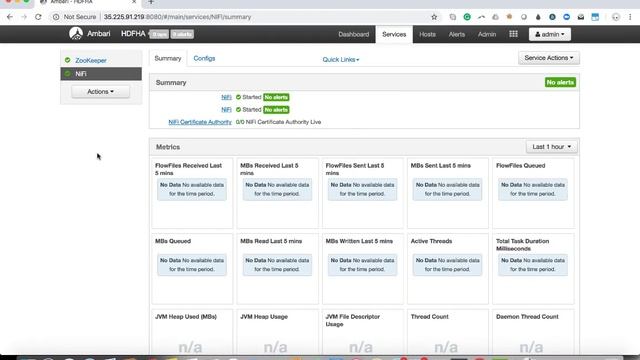Screen dimensions: 640x360
Task: Close the Ambari browser tab
Action: pyautogui.click(x=134, y=2)
